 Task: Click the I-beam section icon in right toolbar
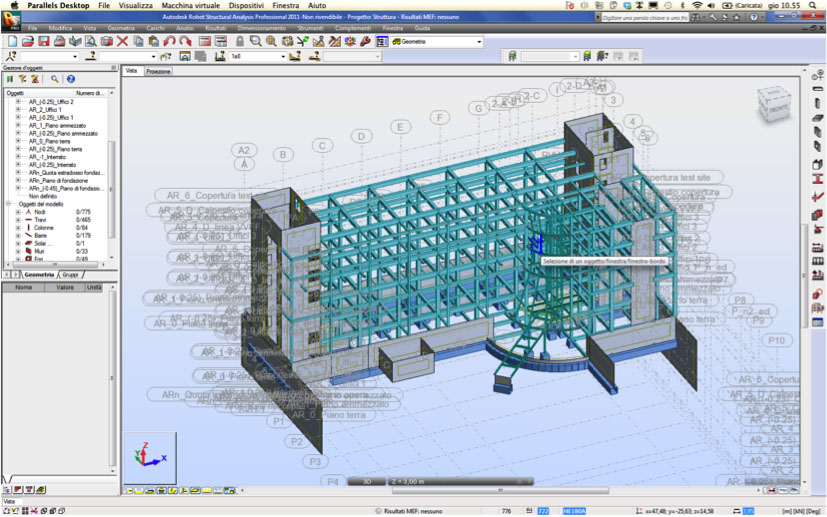tap(818, 179)
